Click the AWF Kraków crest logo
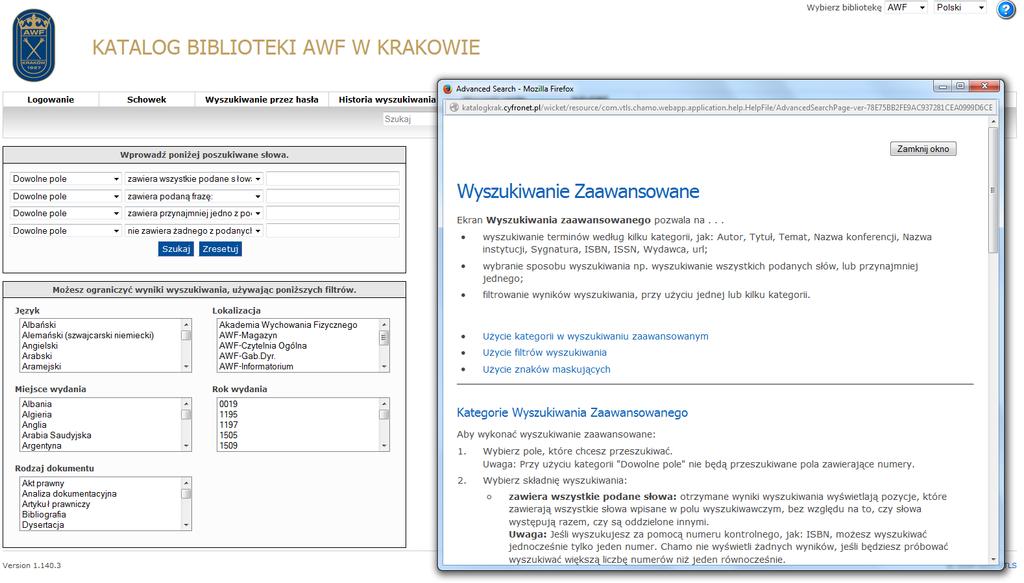Screen dimensions: 1024x583 click(x=33, y=45)
